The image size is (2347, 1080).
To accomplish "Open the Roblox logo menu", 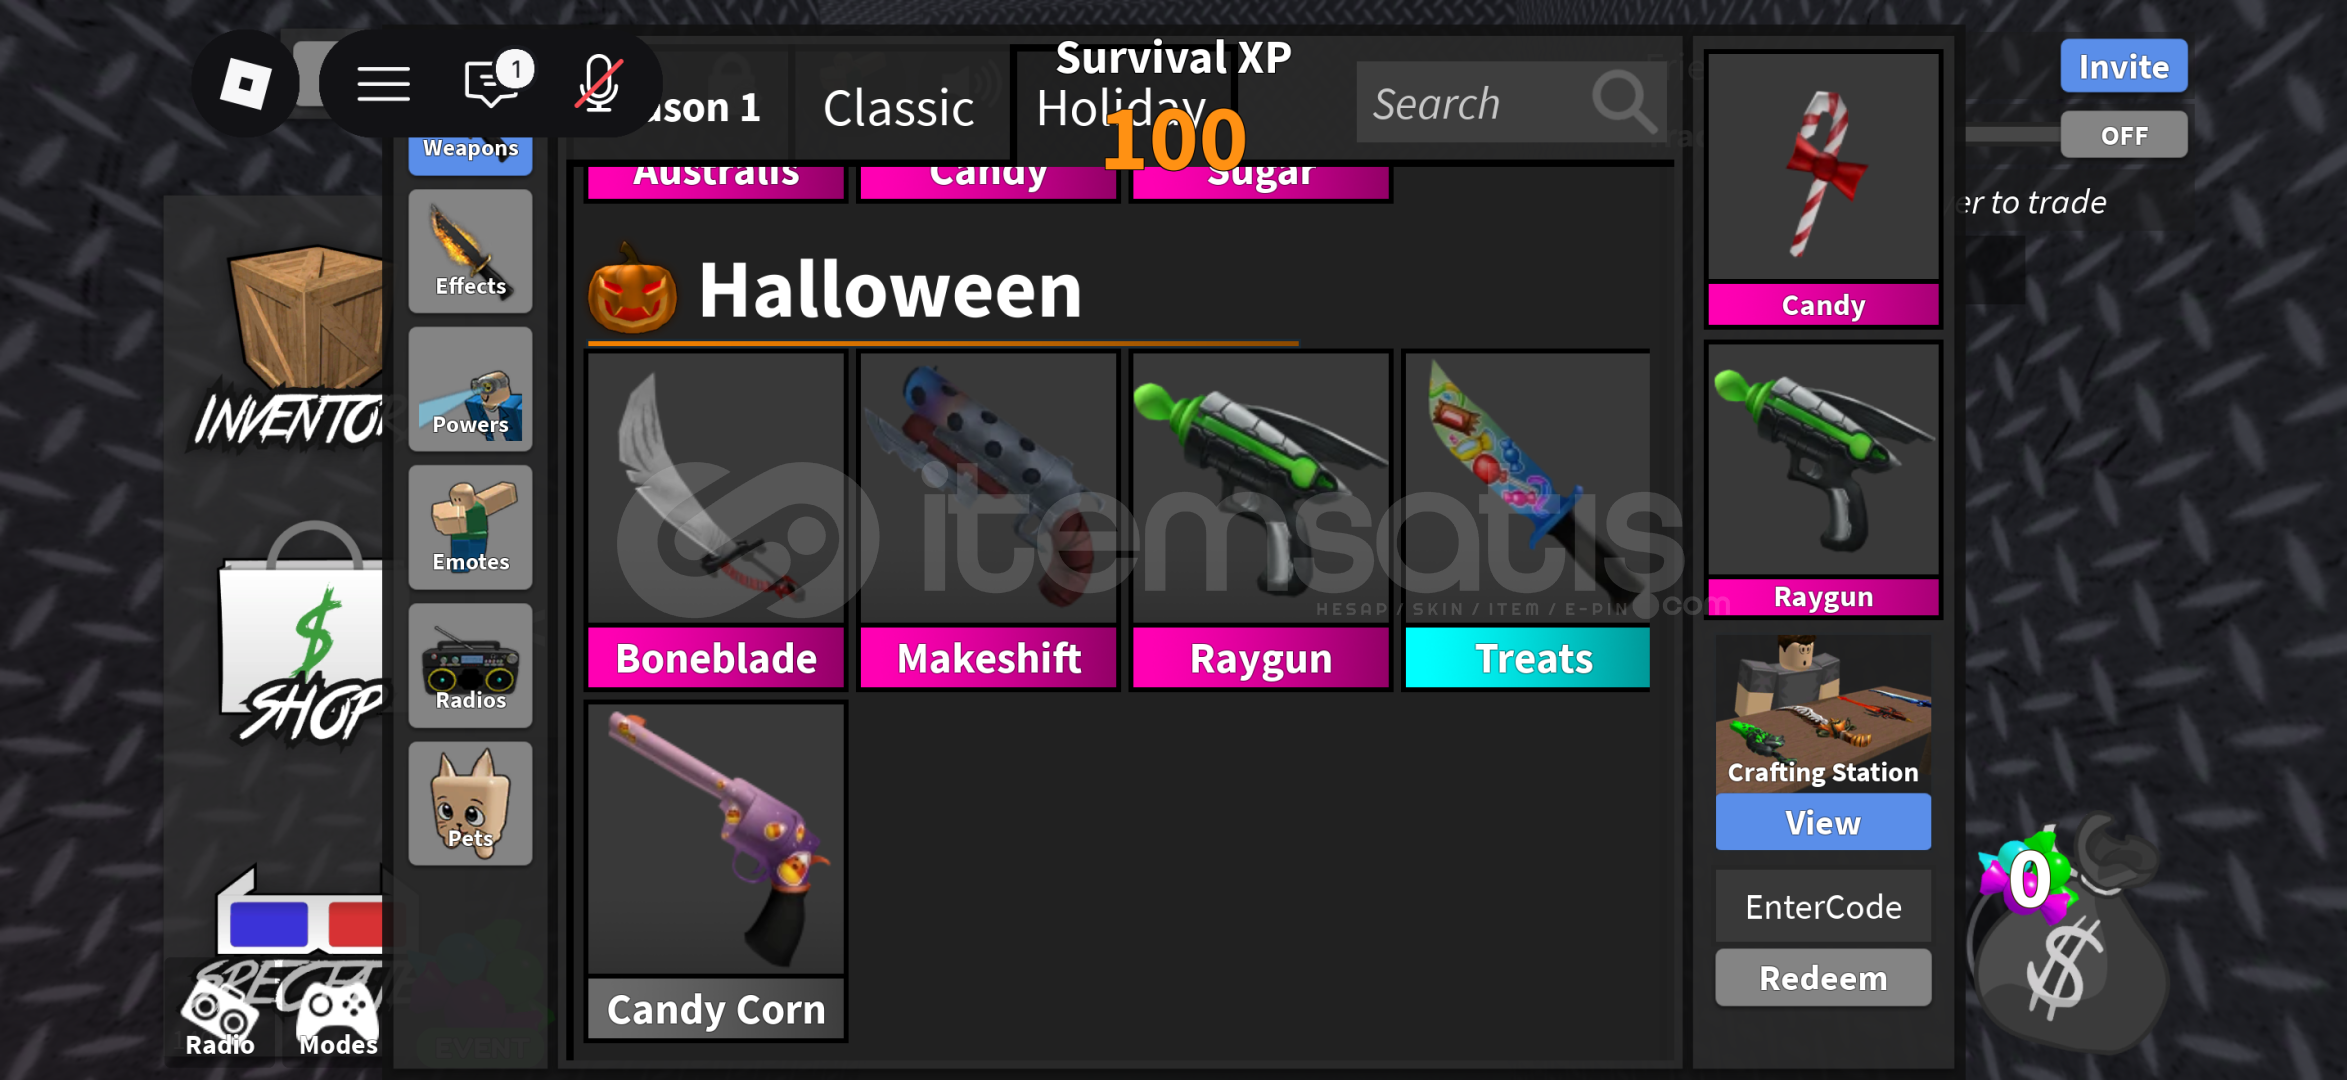I will [245, 84].
